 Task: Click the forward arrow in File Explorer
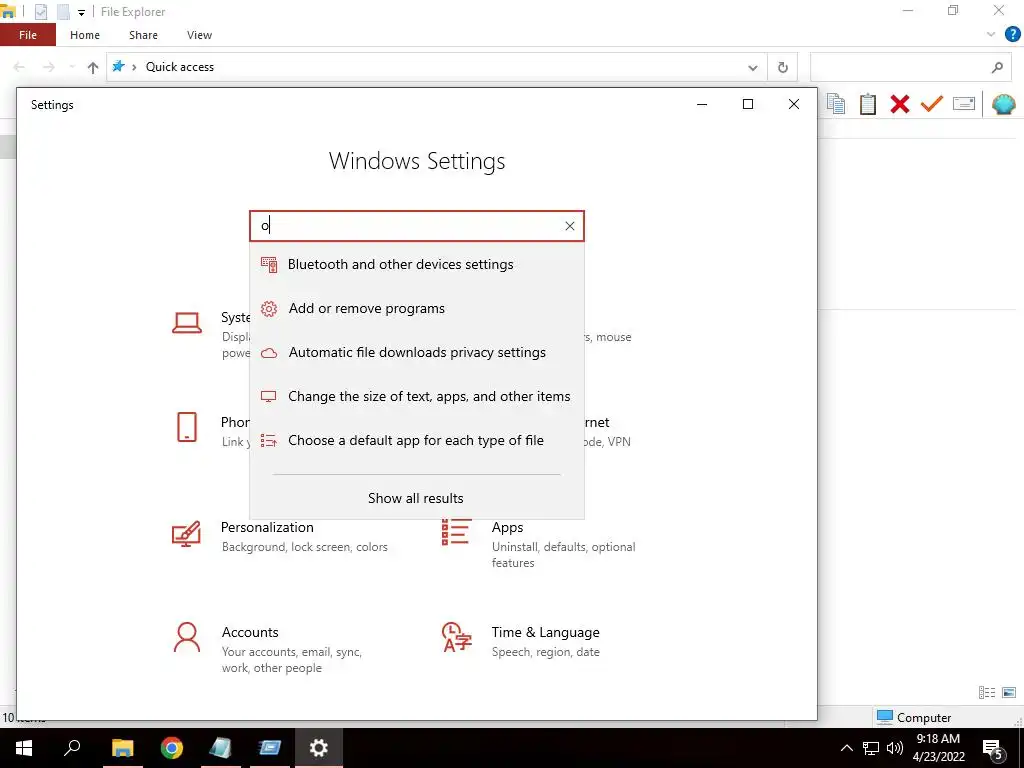(x=48, y=67)
